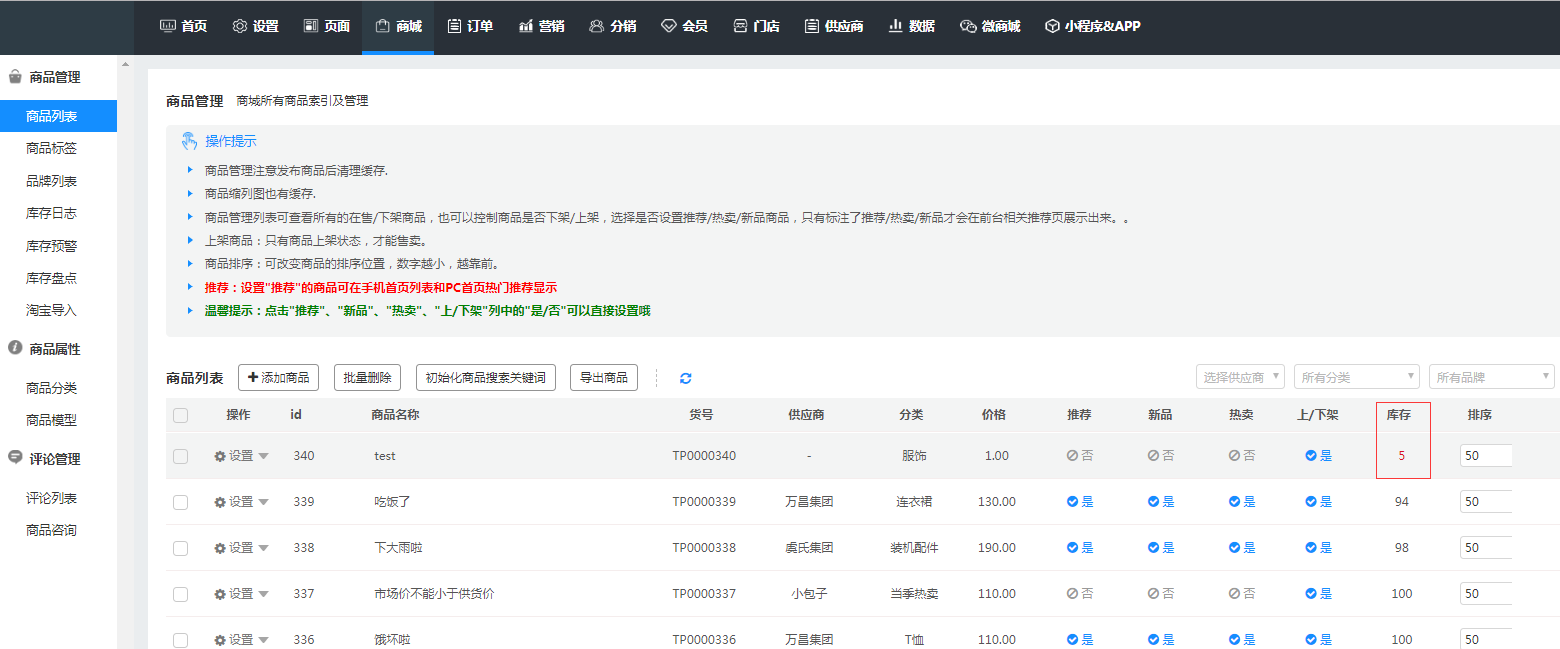Switch to the 订单 tab in top menu
Viewport: 1560px width, 649px height.
(470, 26)
